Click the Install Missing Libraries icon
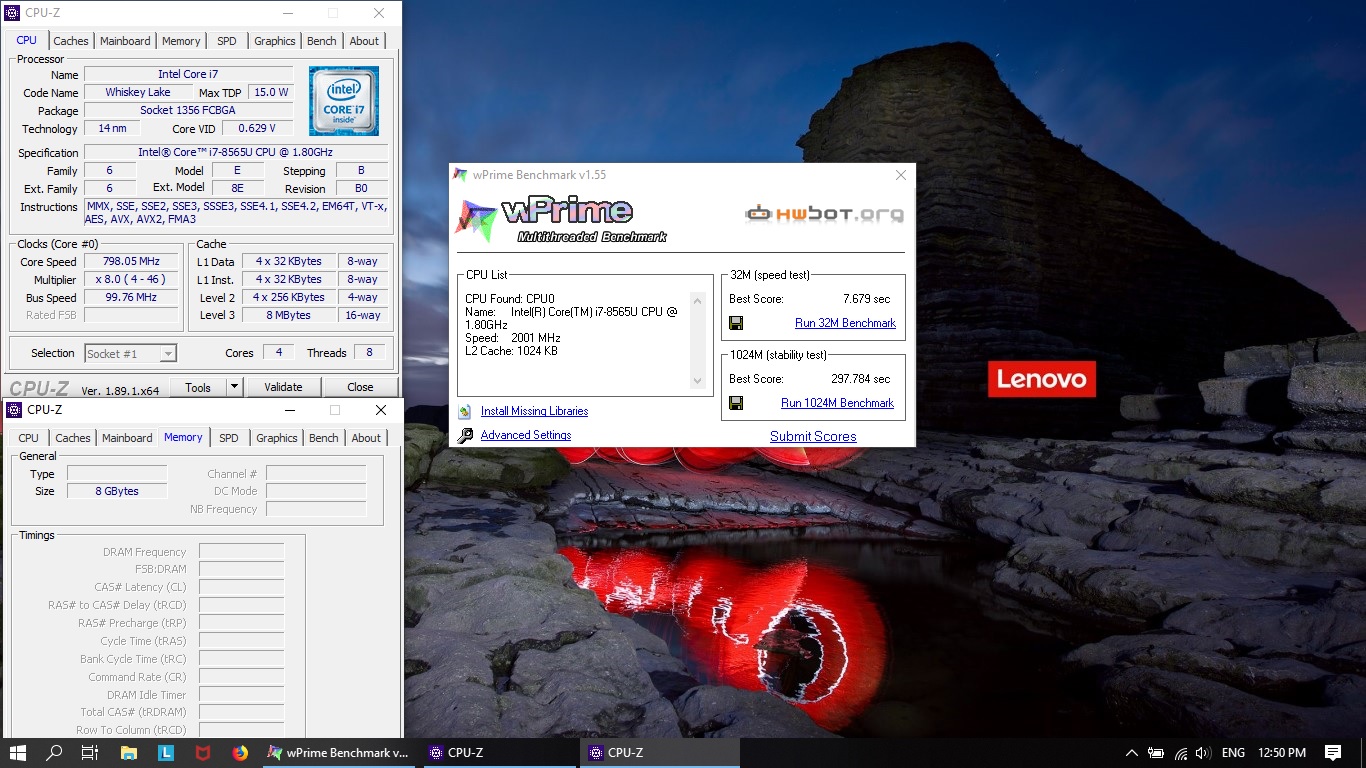This screenshot has width=1366, height=768. coord(465,411)
